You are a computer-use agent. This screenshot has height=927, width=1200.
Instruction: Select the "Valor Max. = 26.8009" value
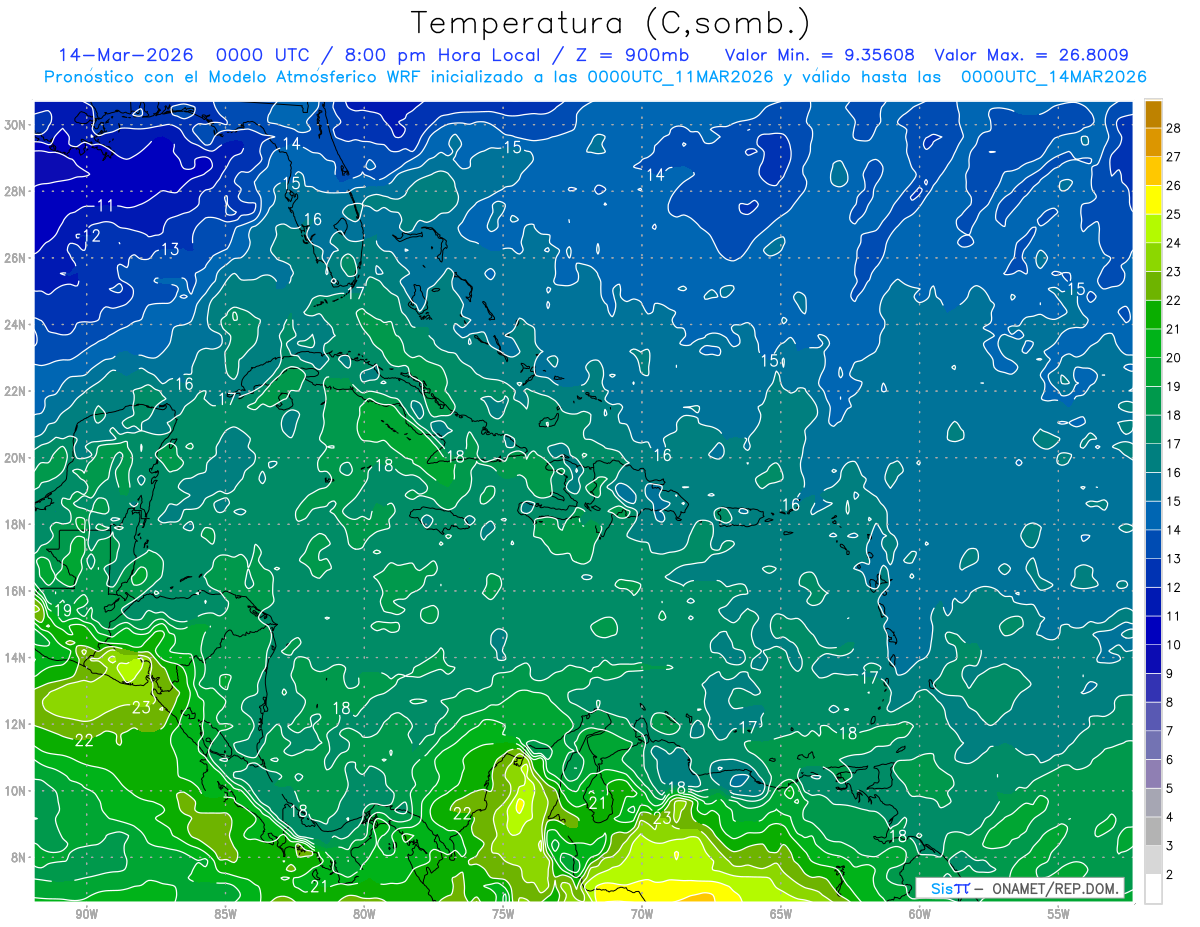tap(1030, 55)
